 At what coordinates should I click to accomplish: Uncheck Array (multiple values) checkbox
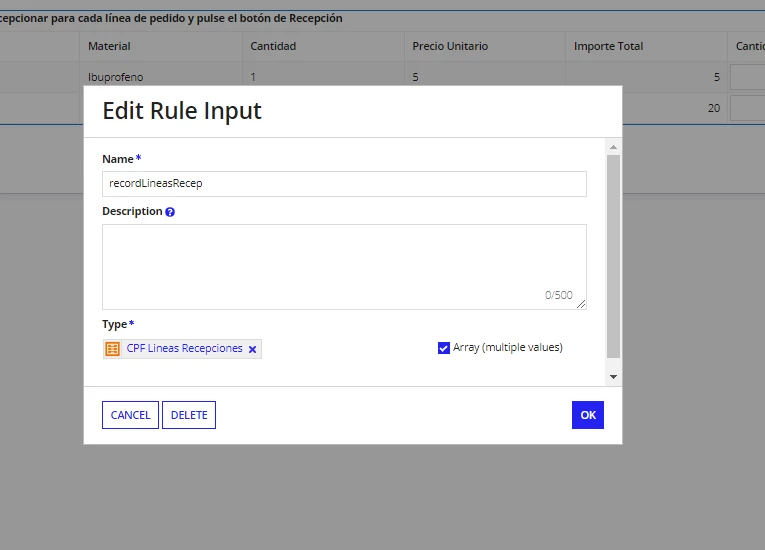443,348
